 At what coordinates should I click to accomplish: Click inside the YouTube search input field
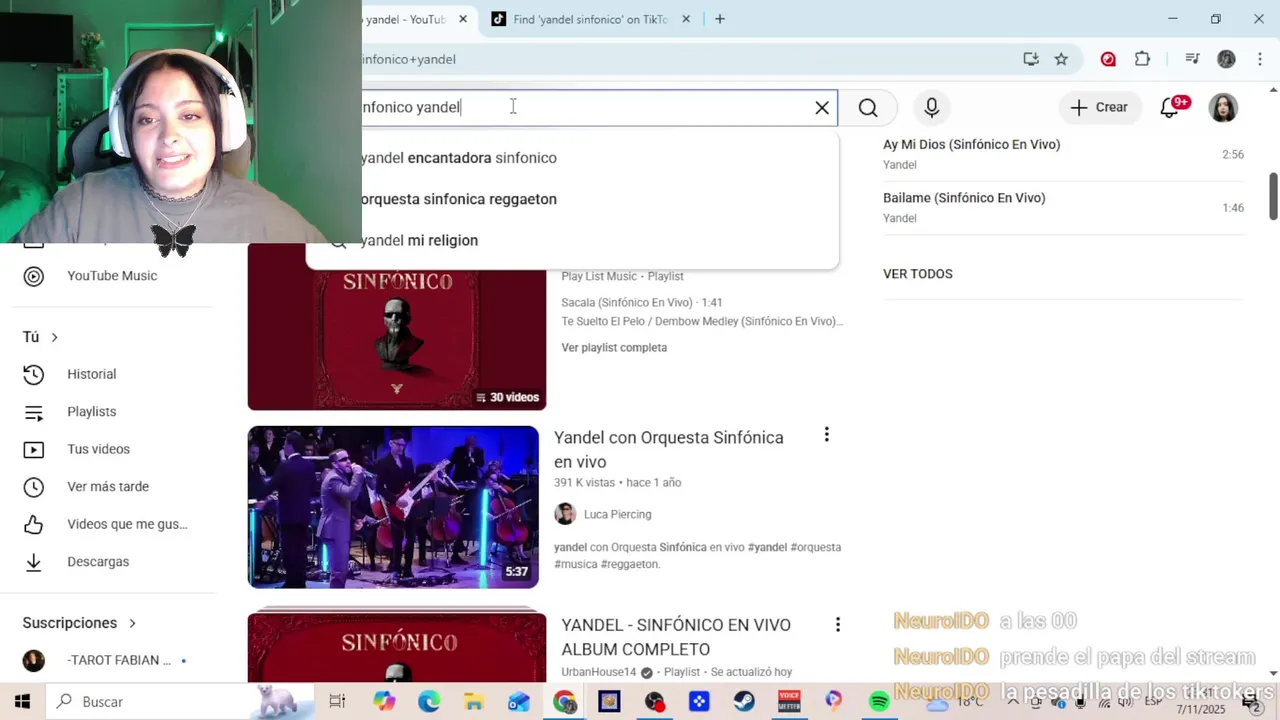tap(585, 108)
